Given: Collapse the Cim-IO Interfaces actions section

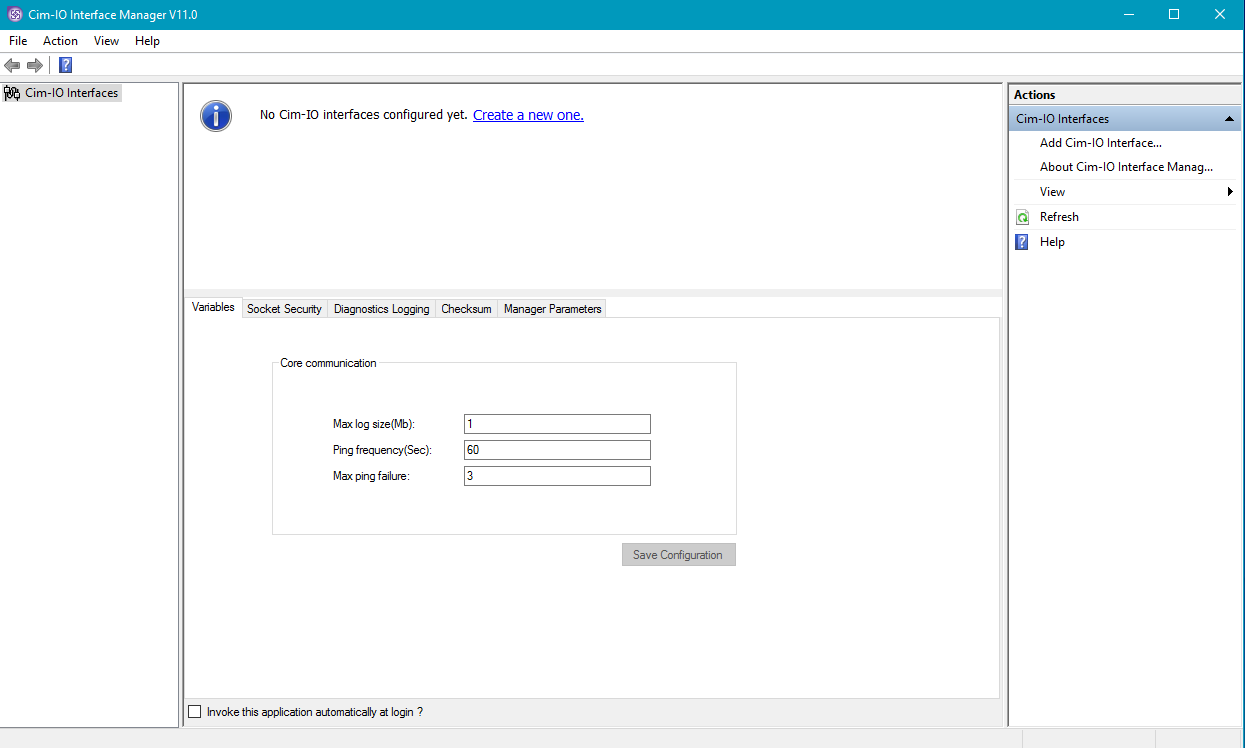Looking at the screenshot, I should (1229, 119).
